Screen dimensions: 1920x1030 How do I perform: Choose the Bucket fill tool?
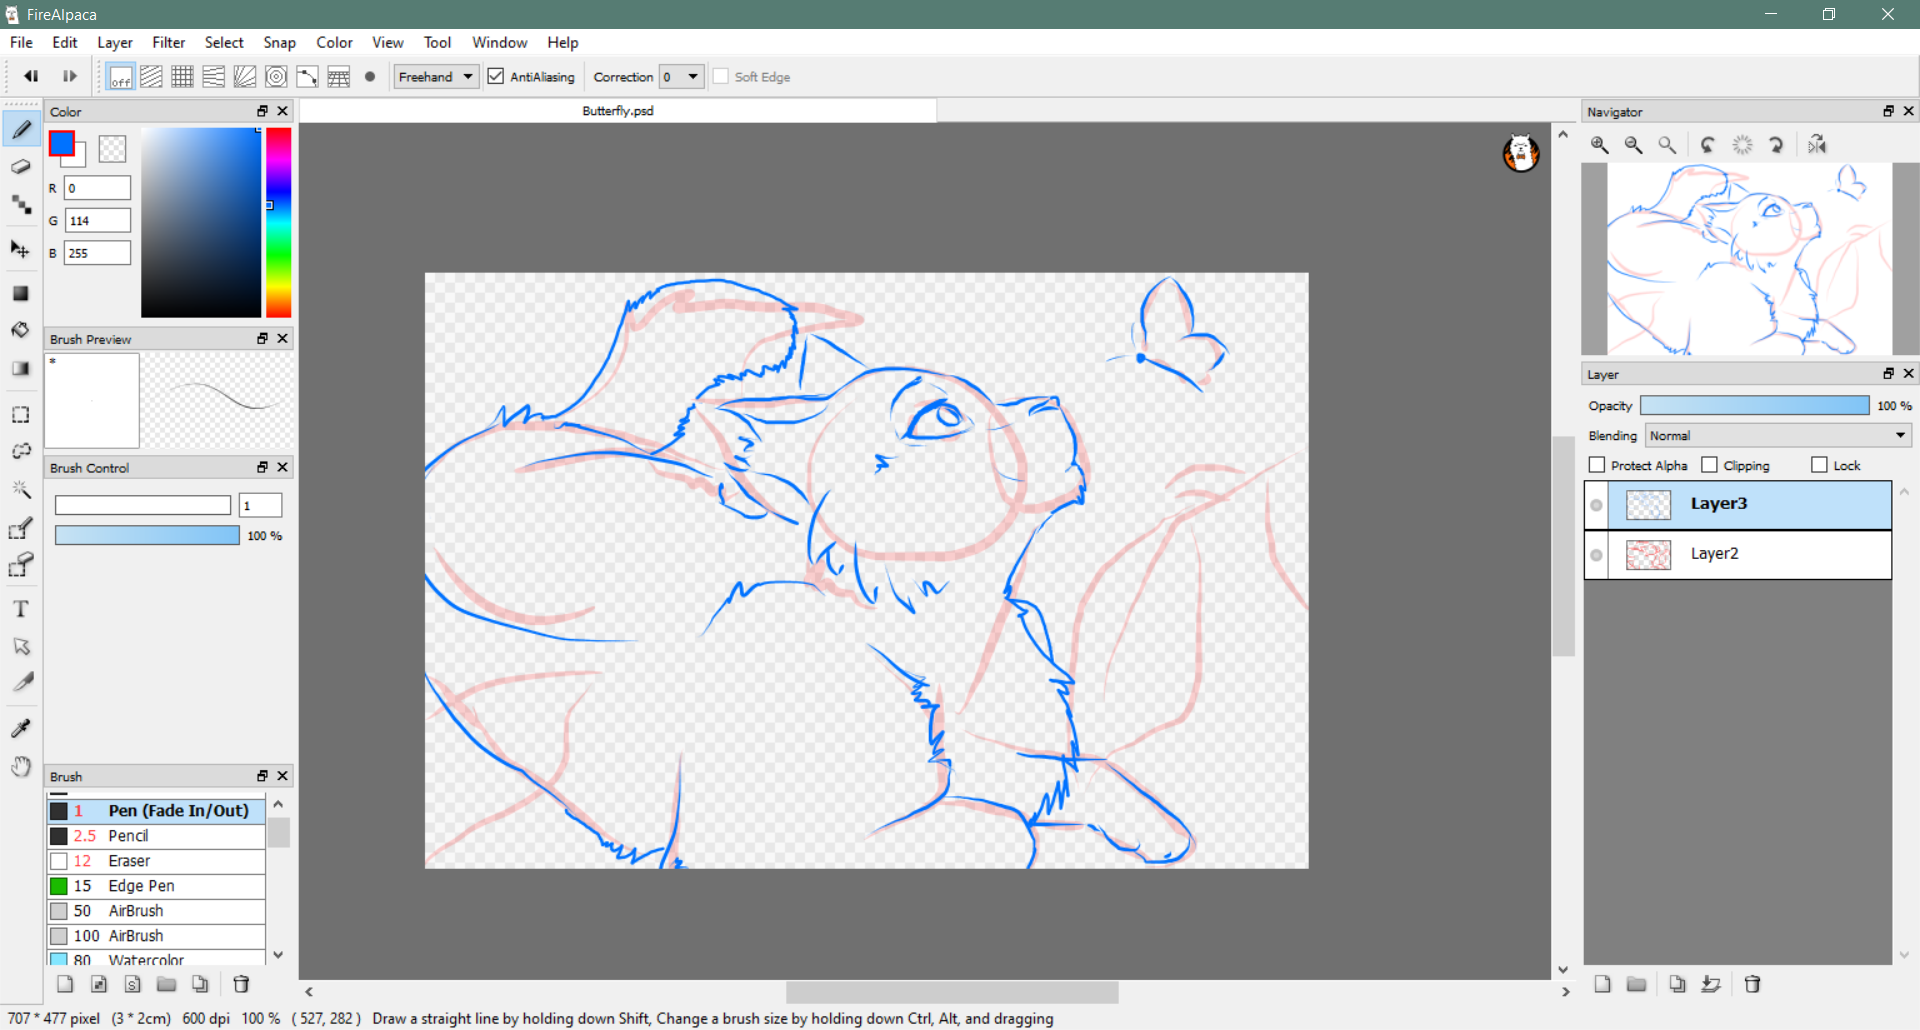21,330
